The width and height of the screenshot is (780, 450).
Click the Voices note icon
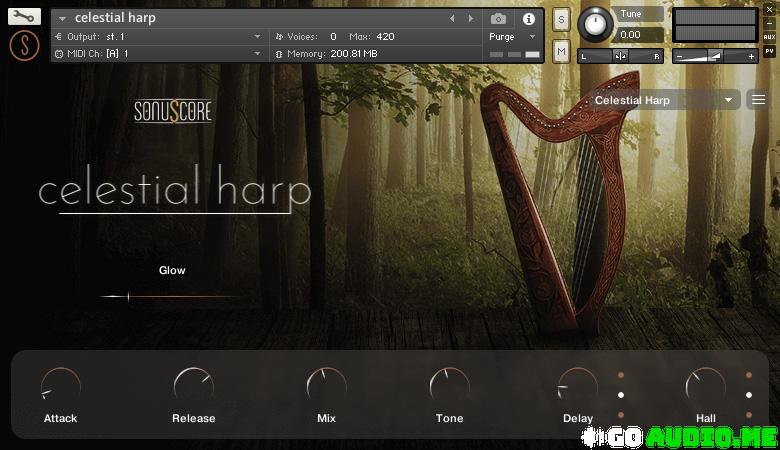(x=279, y=37)
